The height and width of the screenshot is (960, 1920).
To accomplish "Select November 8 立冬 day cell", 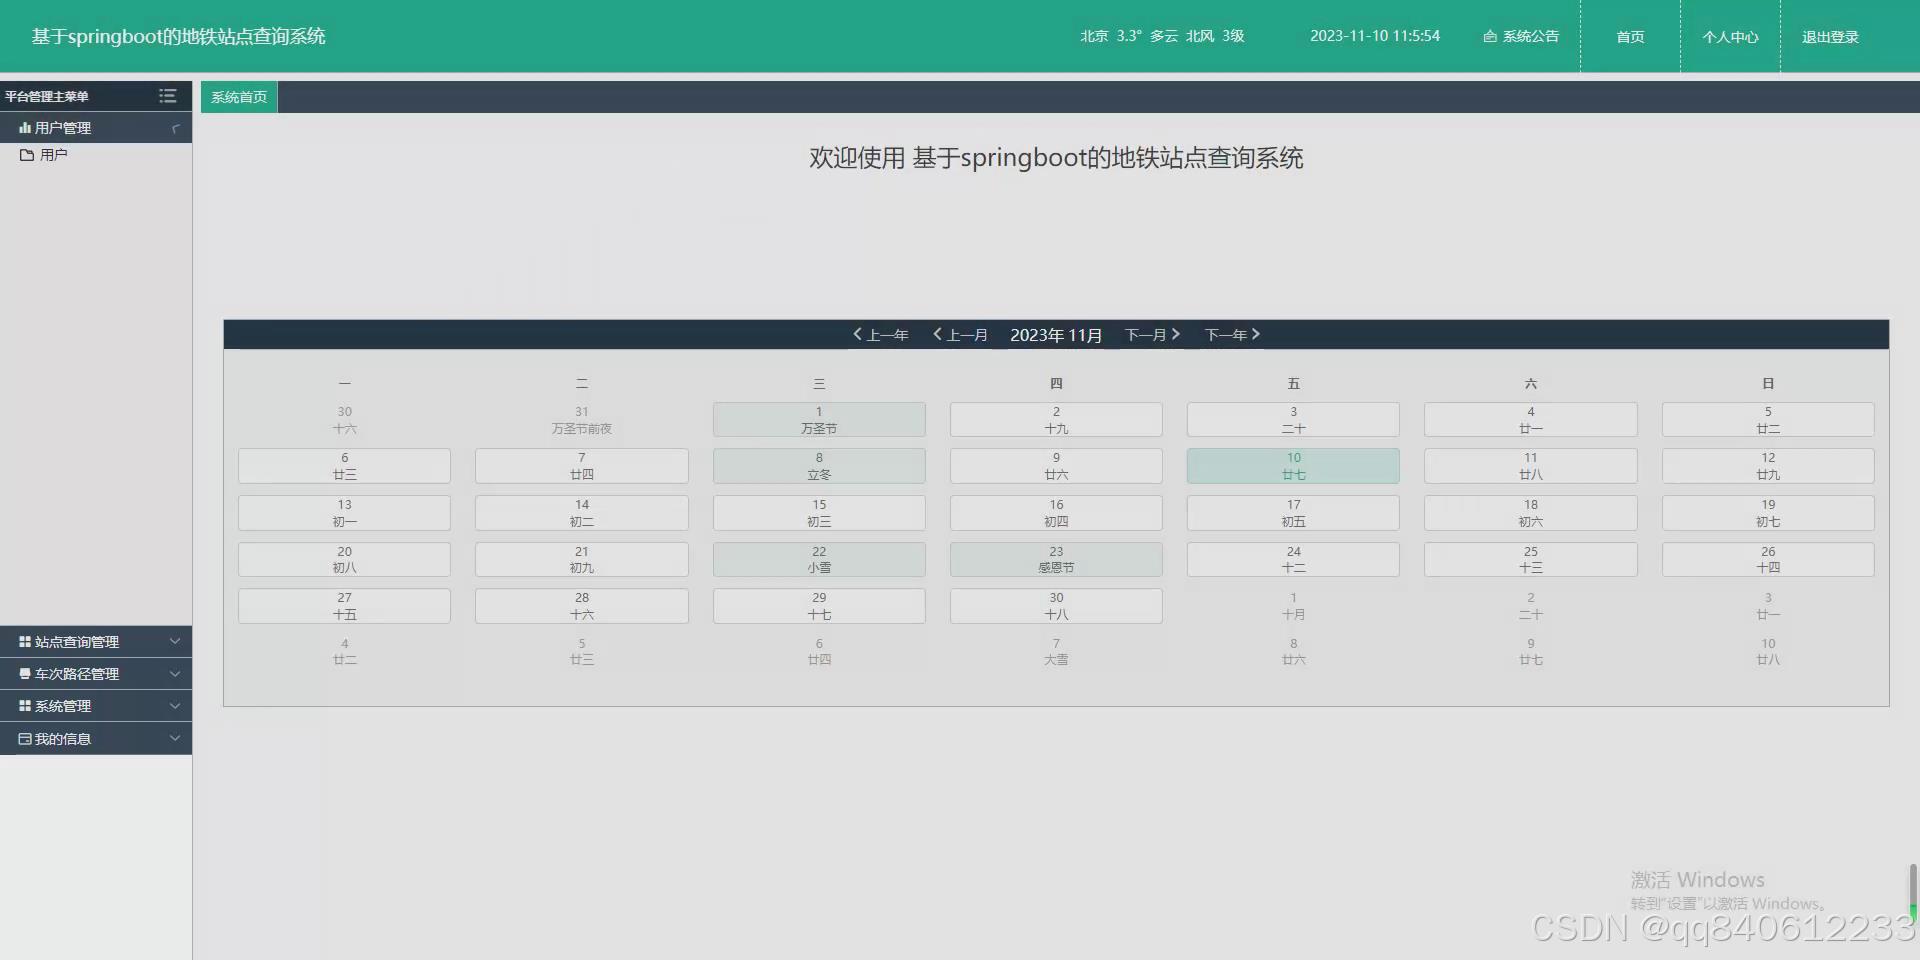I will 819,466.
